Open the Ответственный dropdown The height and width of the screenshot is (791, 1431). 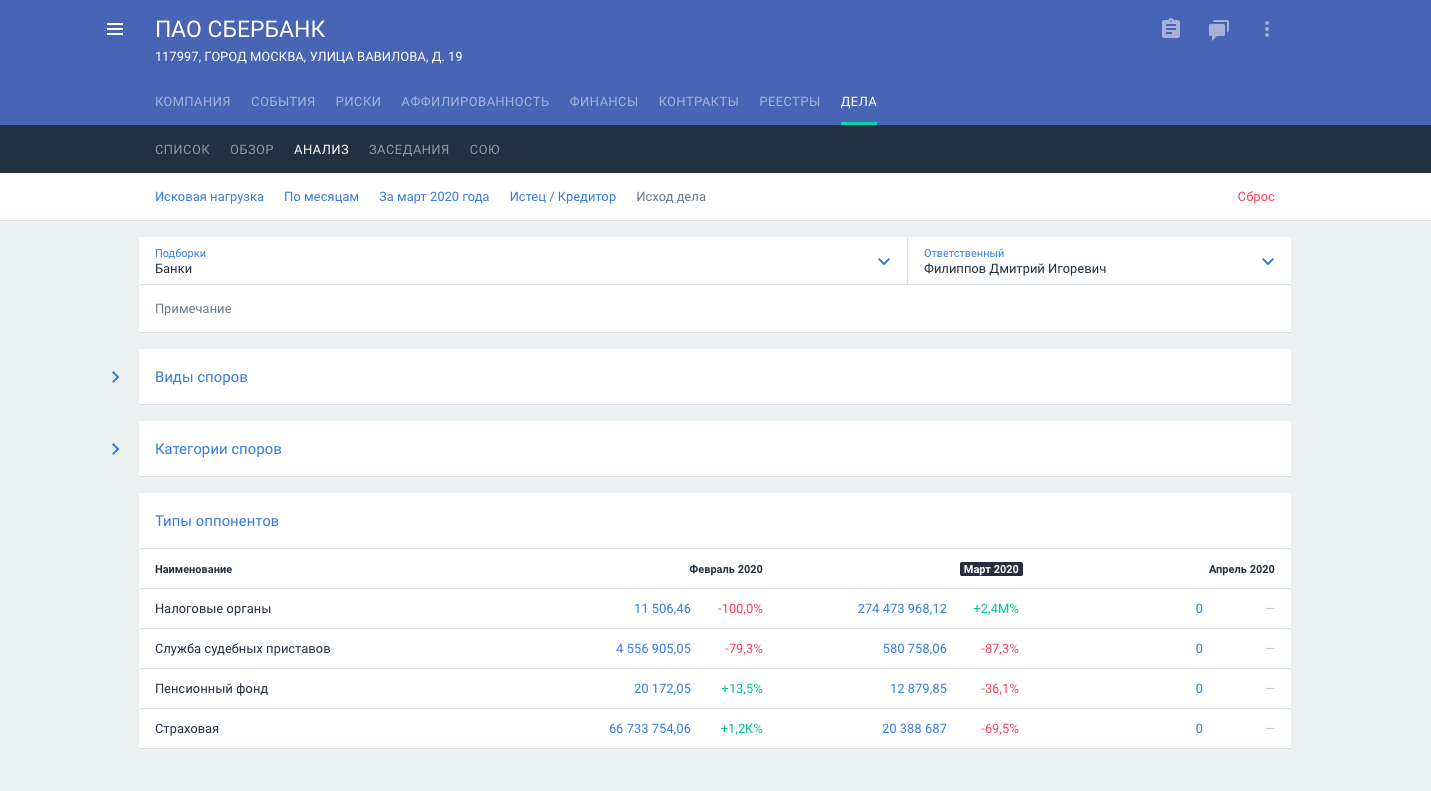pos(1099,261)
